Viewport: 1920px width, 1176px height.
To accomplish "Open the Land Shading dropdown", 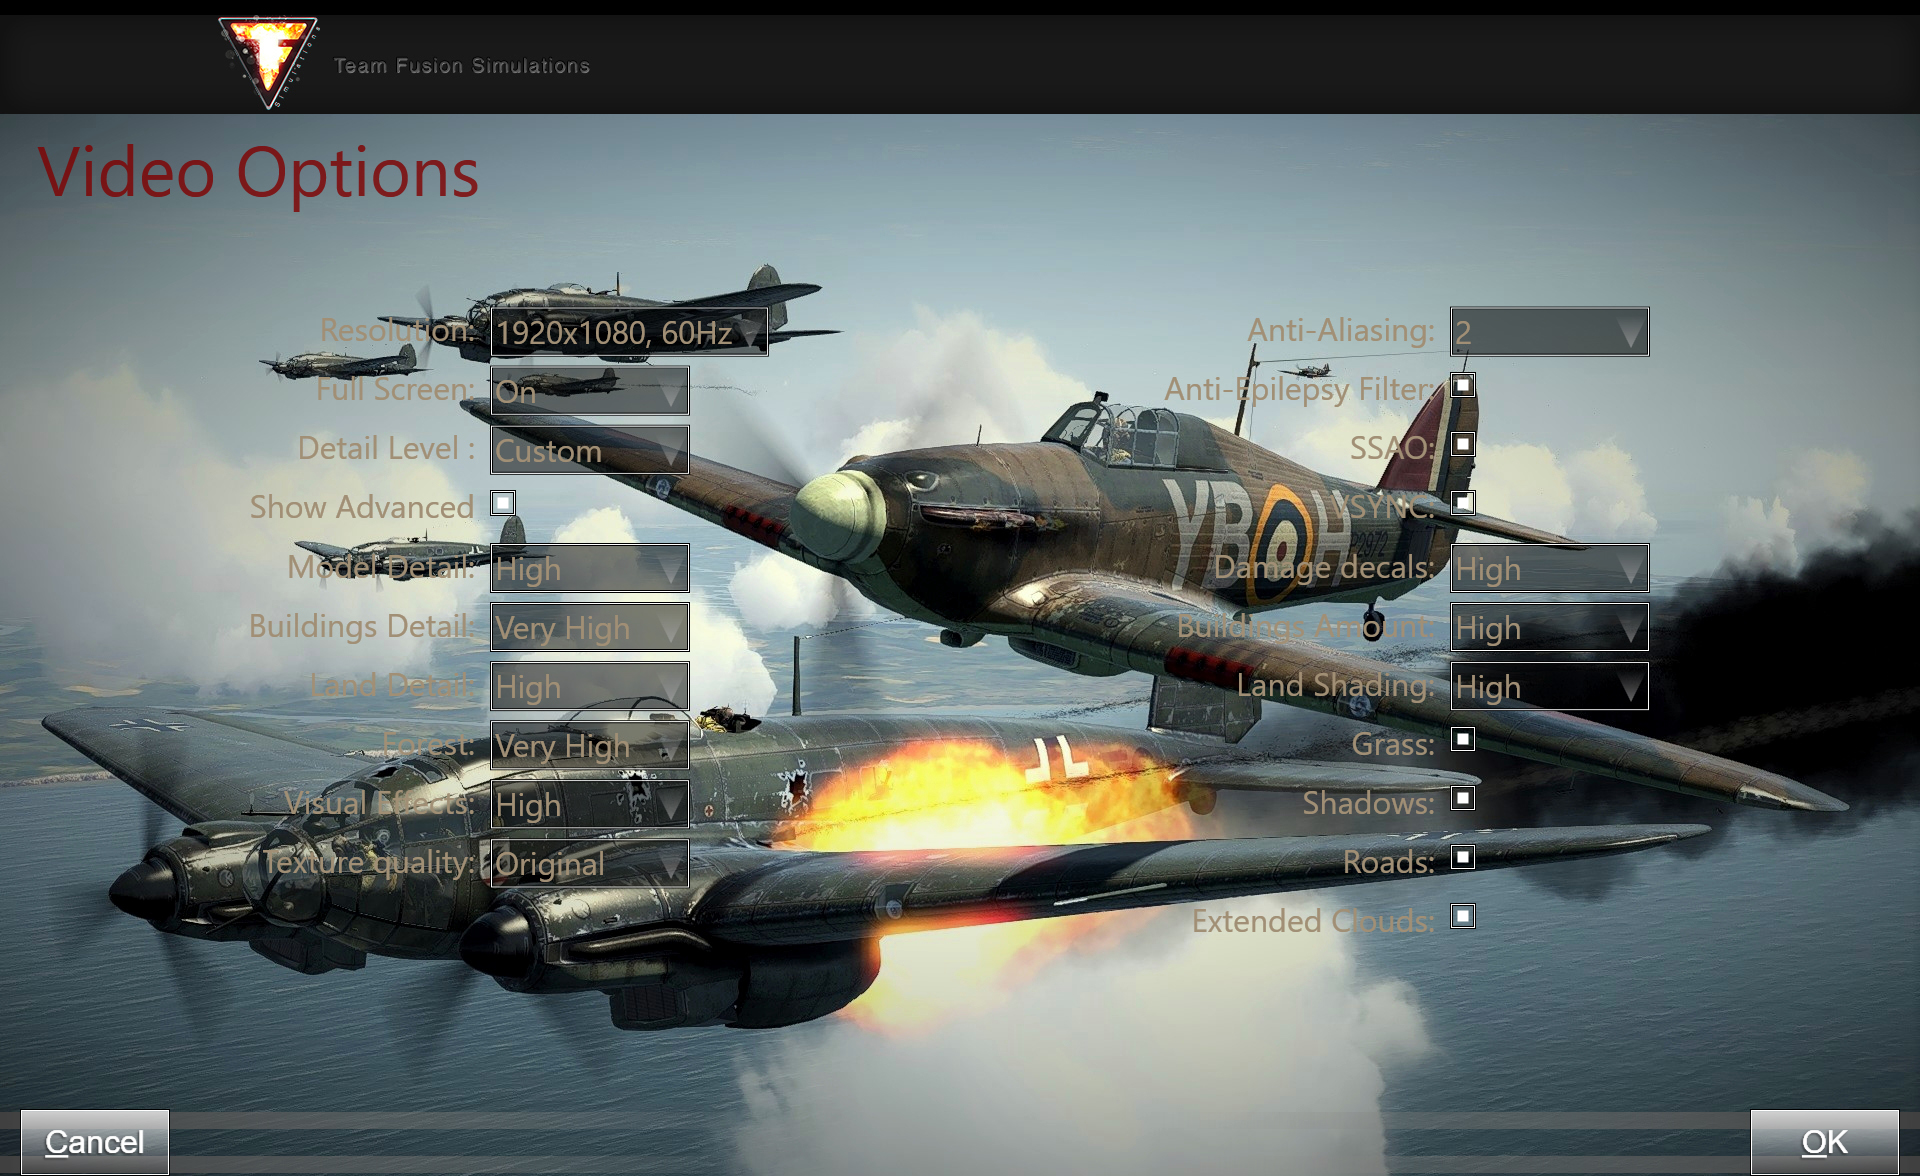I will click(x=1550, y=686).
